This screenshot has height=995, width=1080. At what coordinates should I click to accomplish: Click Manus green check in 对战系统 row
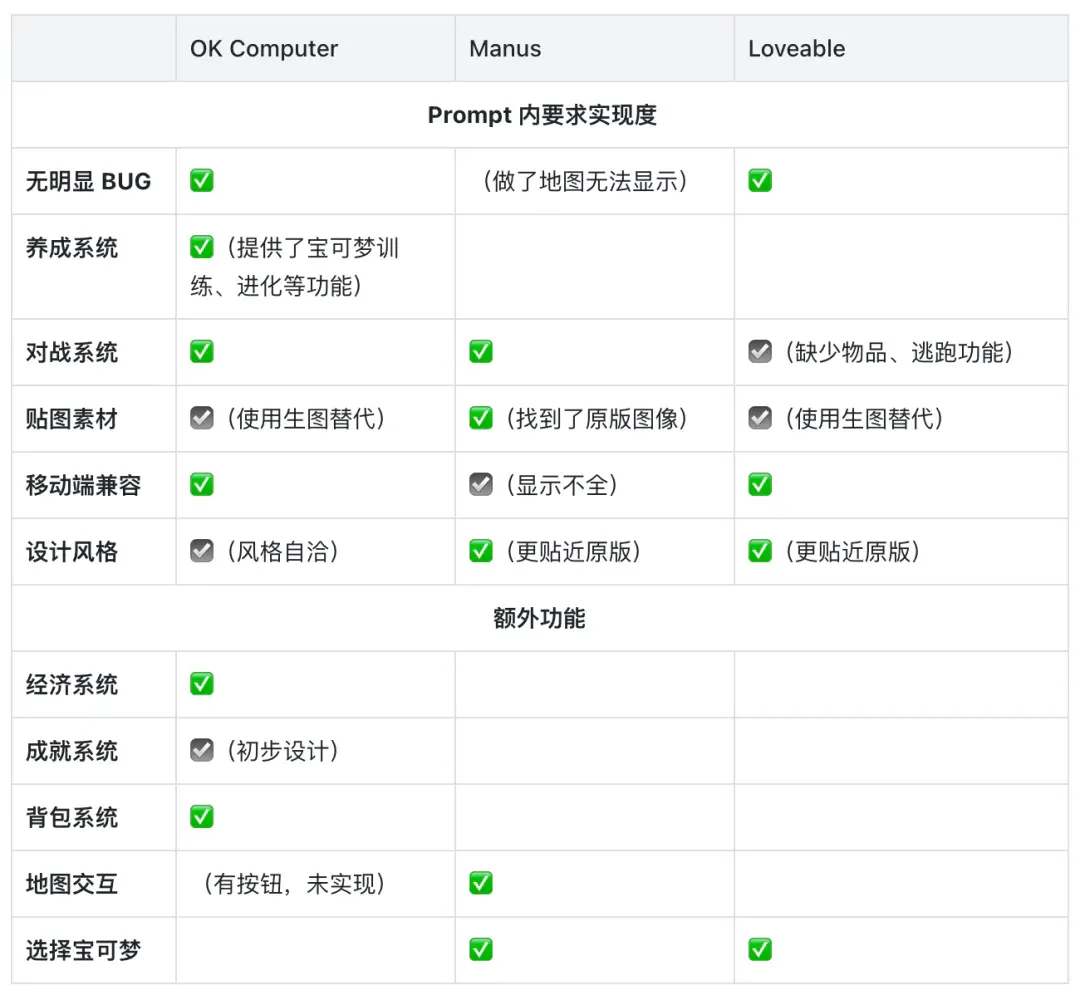(x=481, y=351)
